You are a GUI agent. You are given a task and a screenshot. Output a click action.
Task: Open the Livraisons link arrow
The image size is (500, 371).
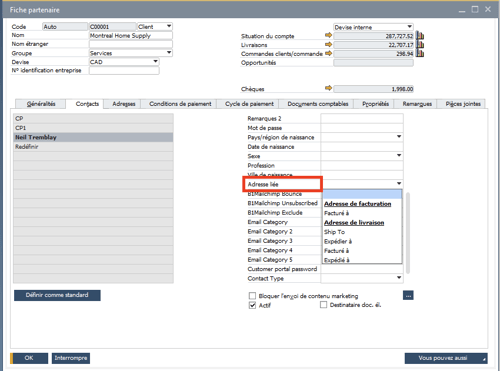click(x=328, y=44)
